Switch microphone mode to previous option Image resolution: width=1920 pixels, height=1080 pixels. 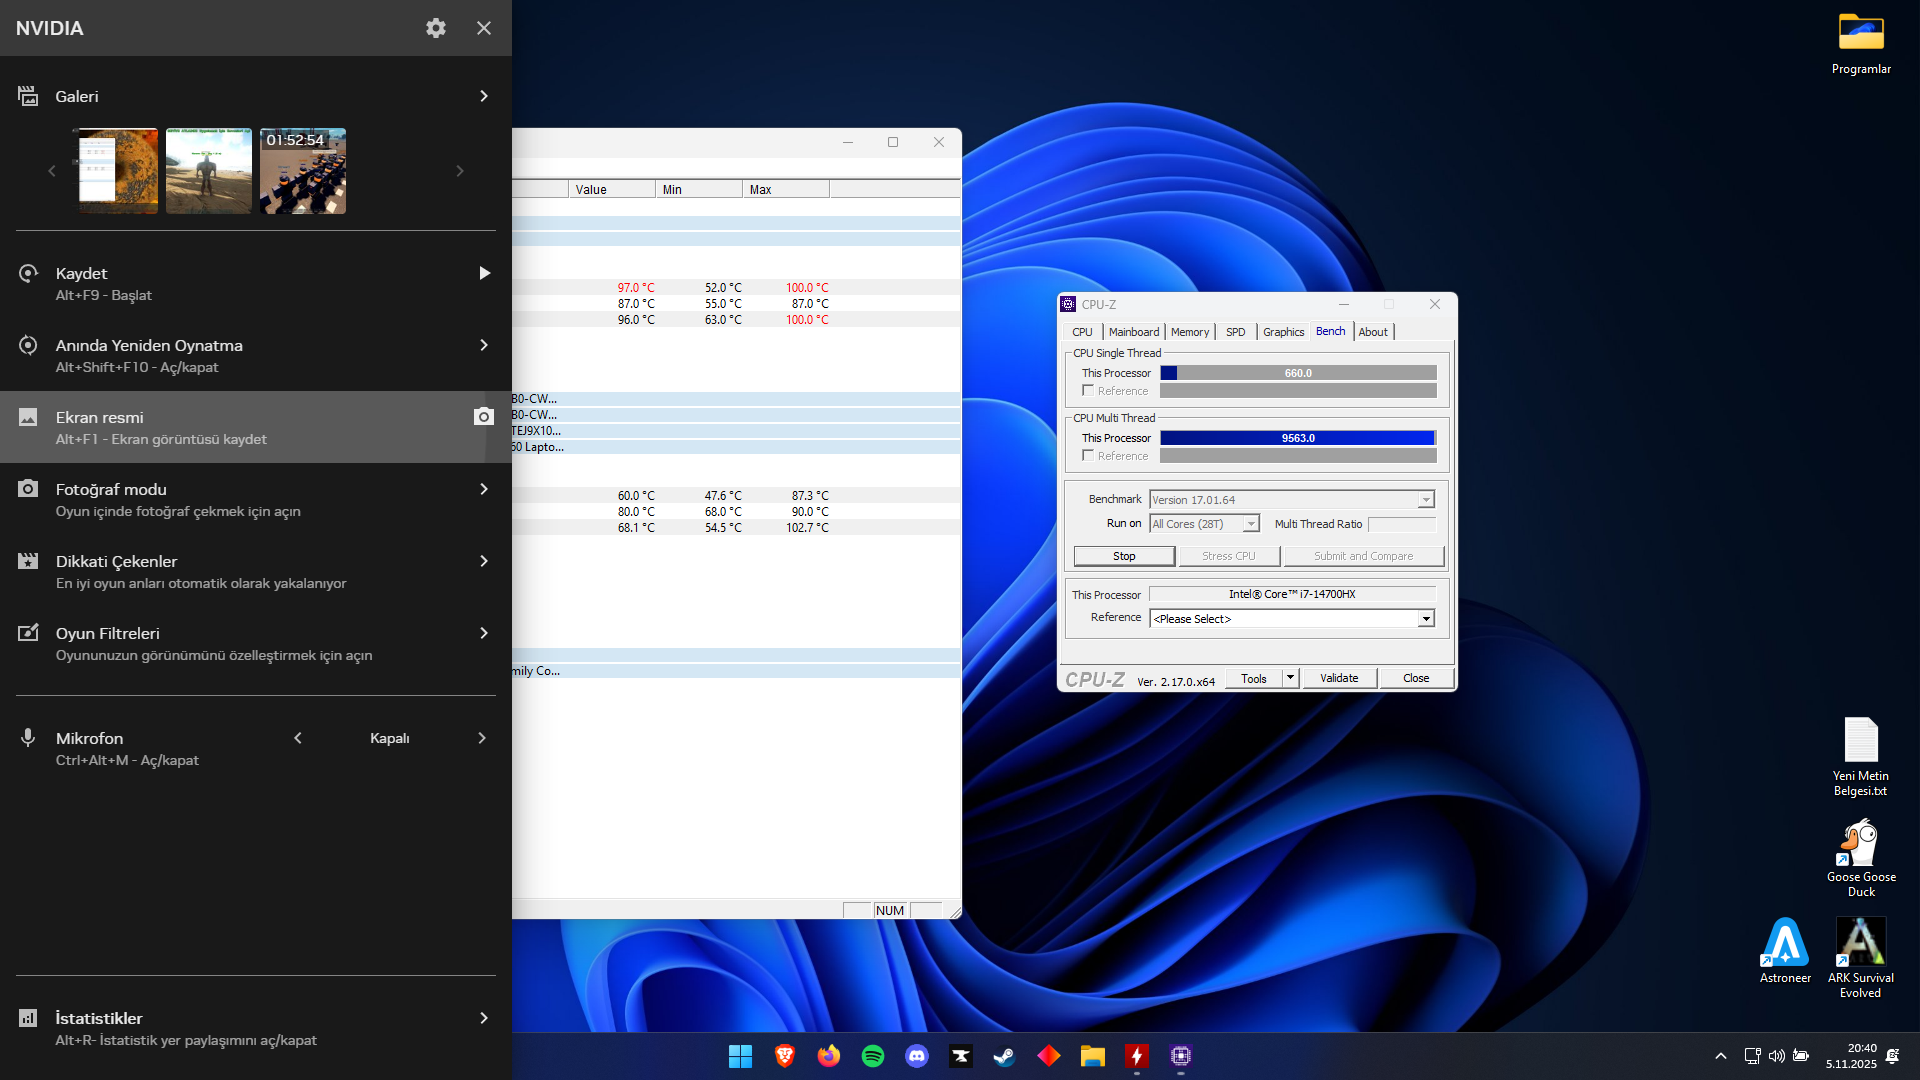[x=298, y=738]
